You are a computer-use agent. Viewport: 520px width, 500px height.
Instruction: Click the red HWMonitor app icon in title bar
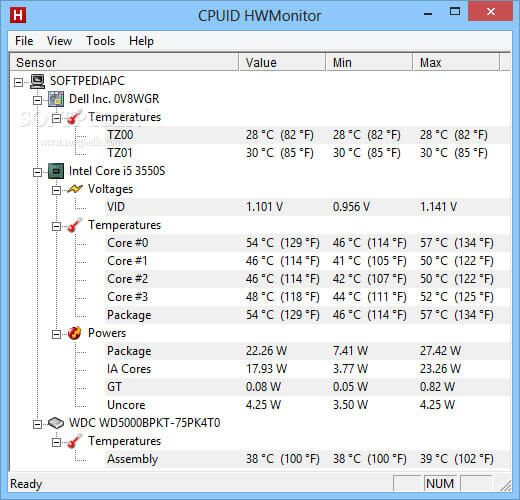coord(18,15)
